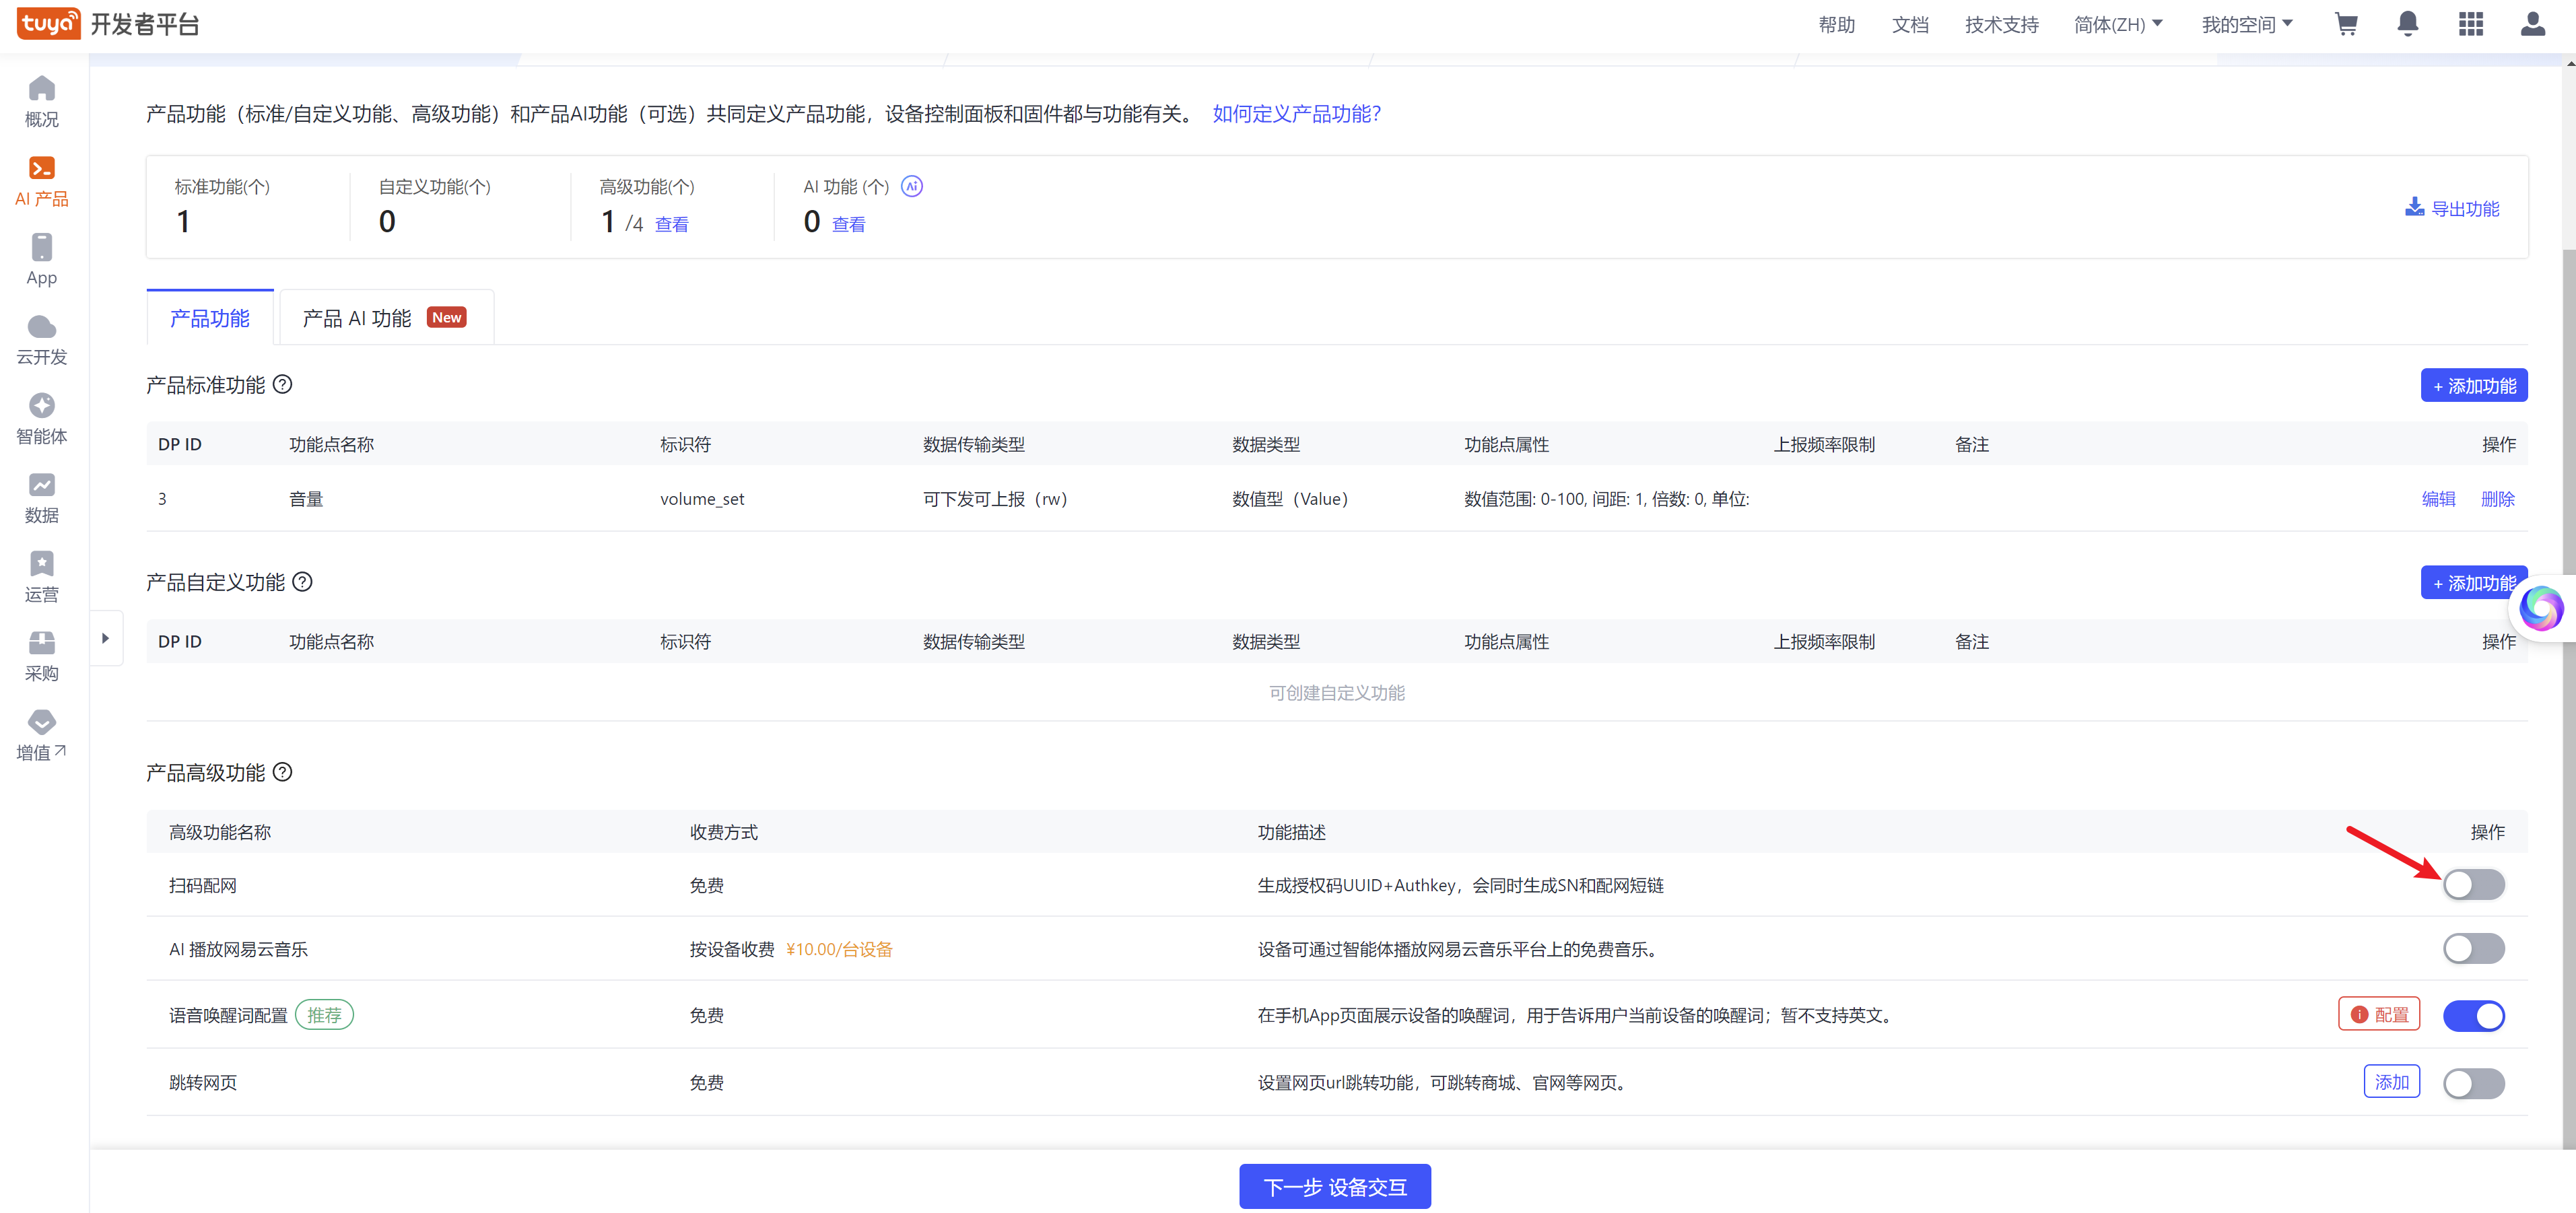Open the shopping cart icon
The width and height of the screenshot is (2576, 1213).
pyautogui.click(x=2346, y=24)
